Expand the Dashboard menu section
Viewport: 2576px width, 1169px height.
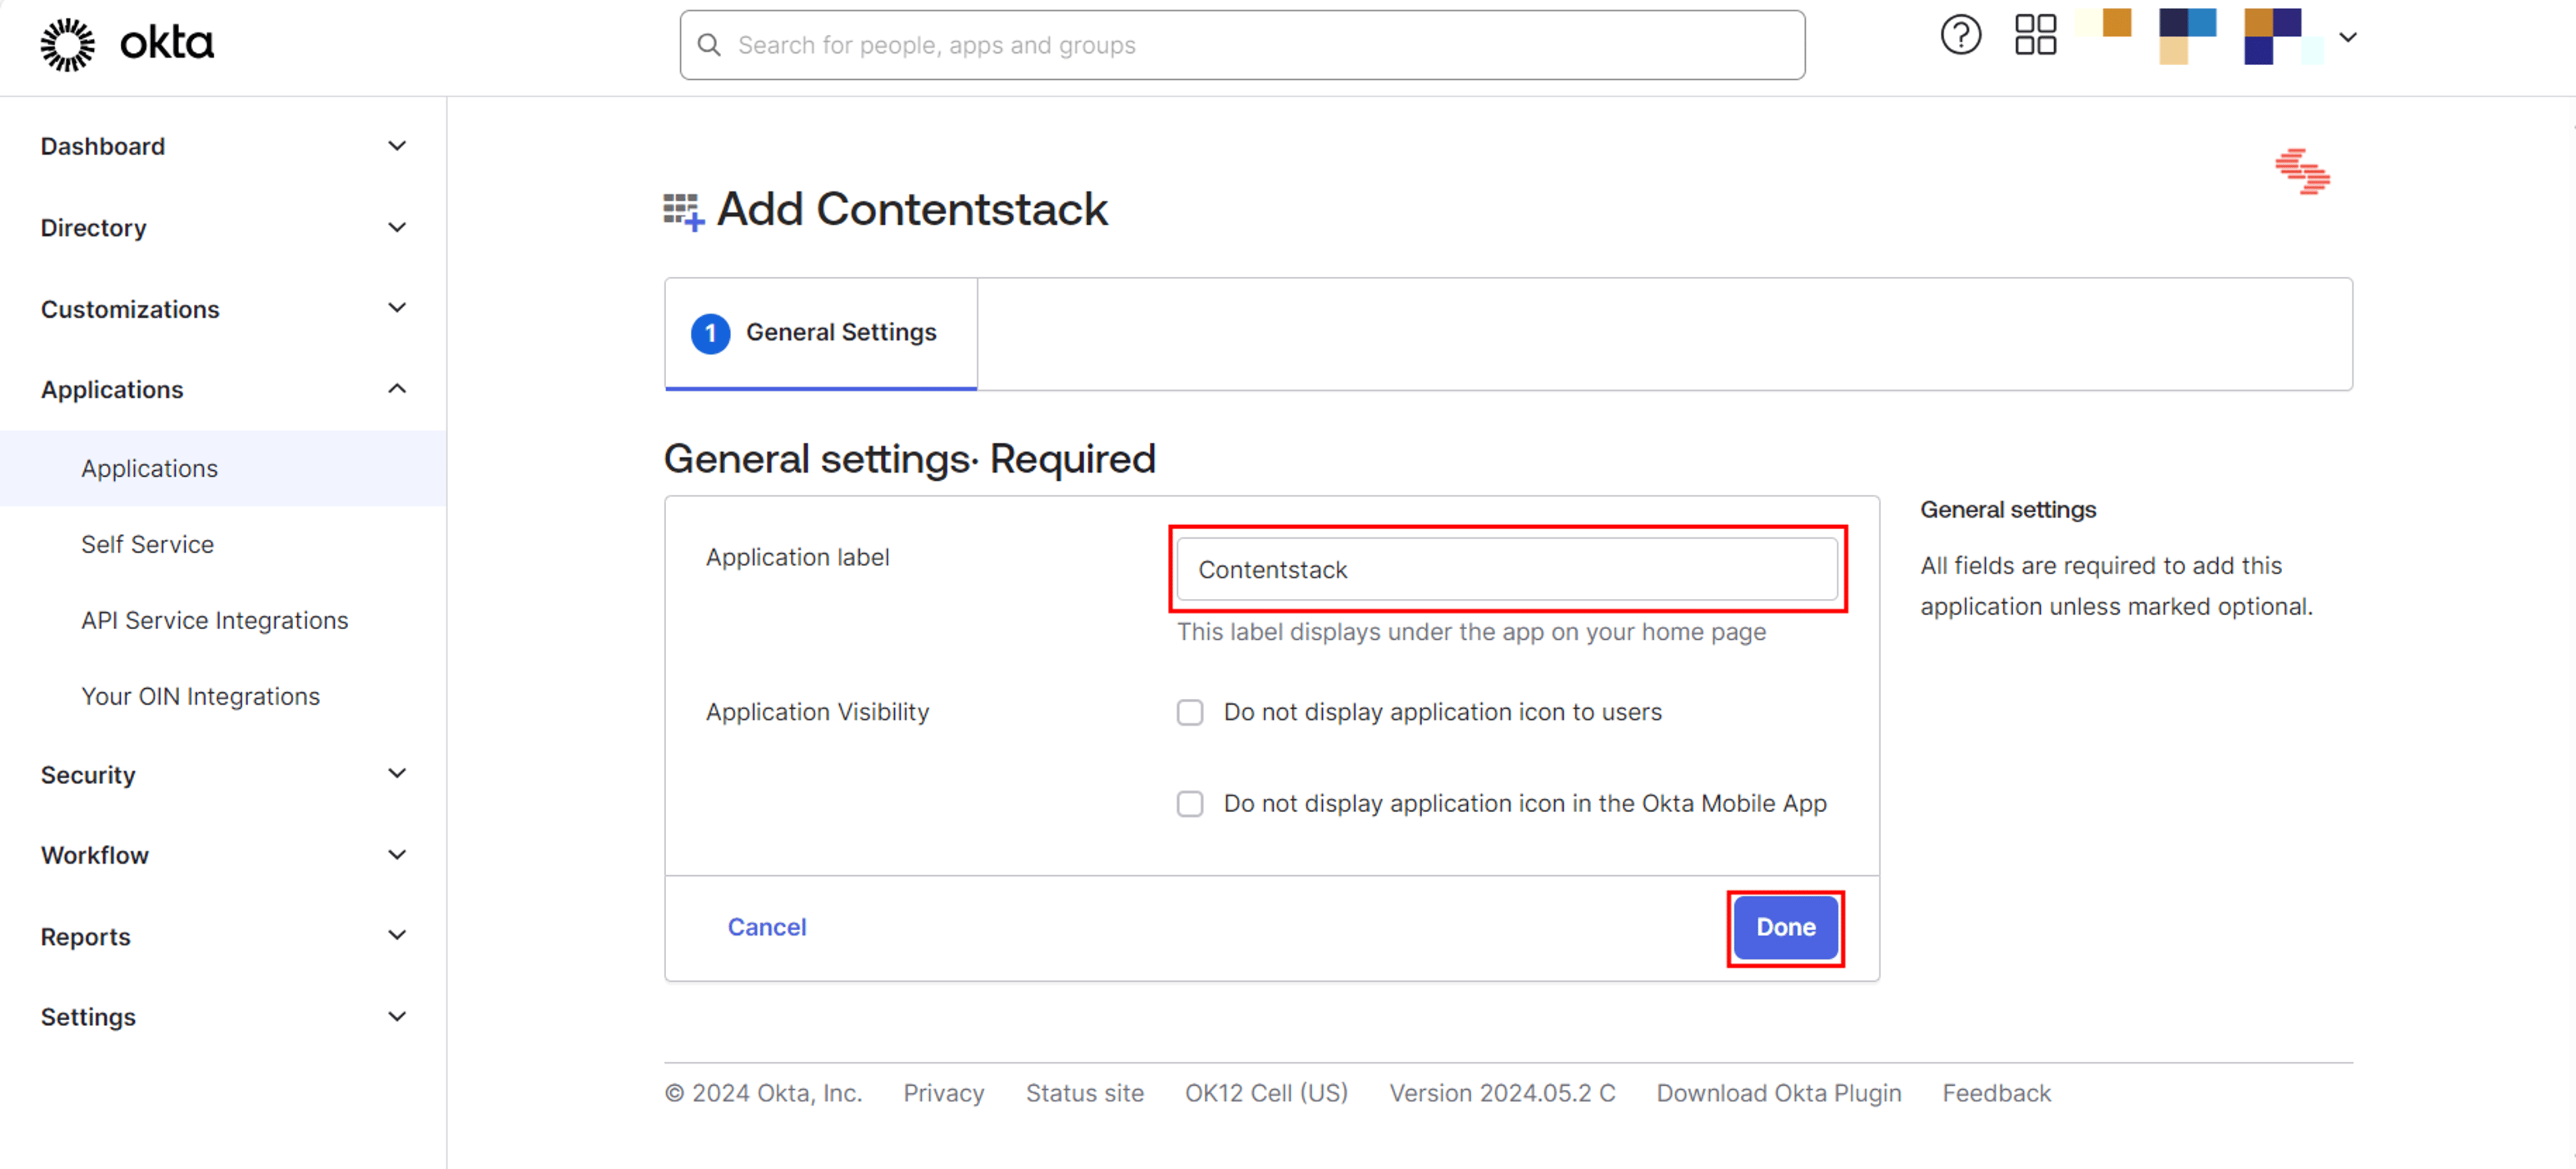point(223,146)
